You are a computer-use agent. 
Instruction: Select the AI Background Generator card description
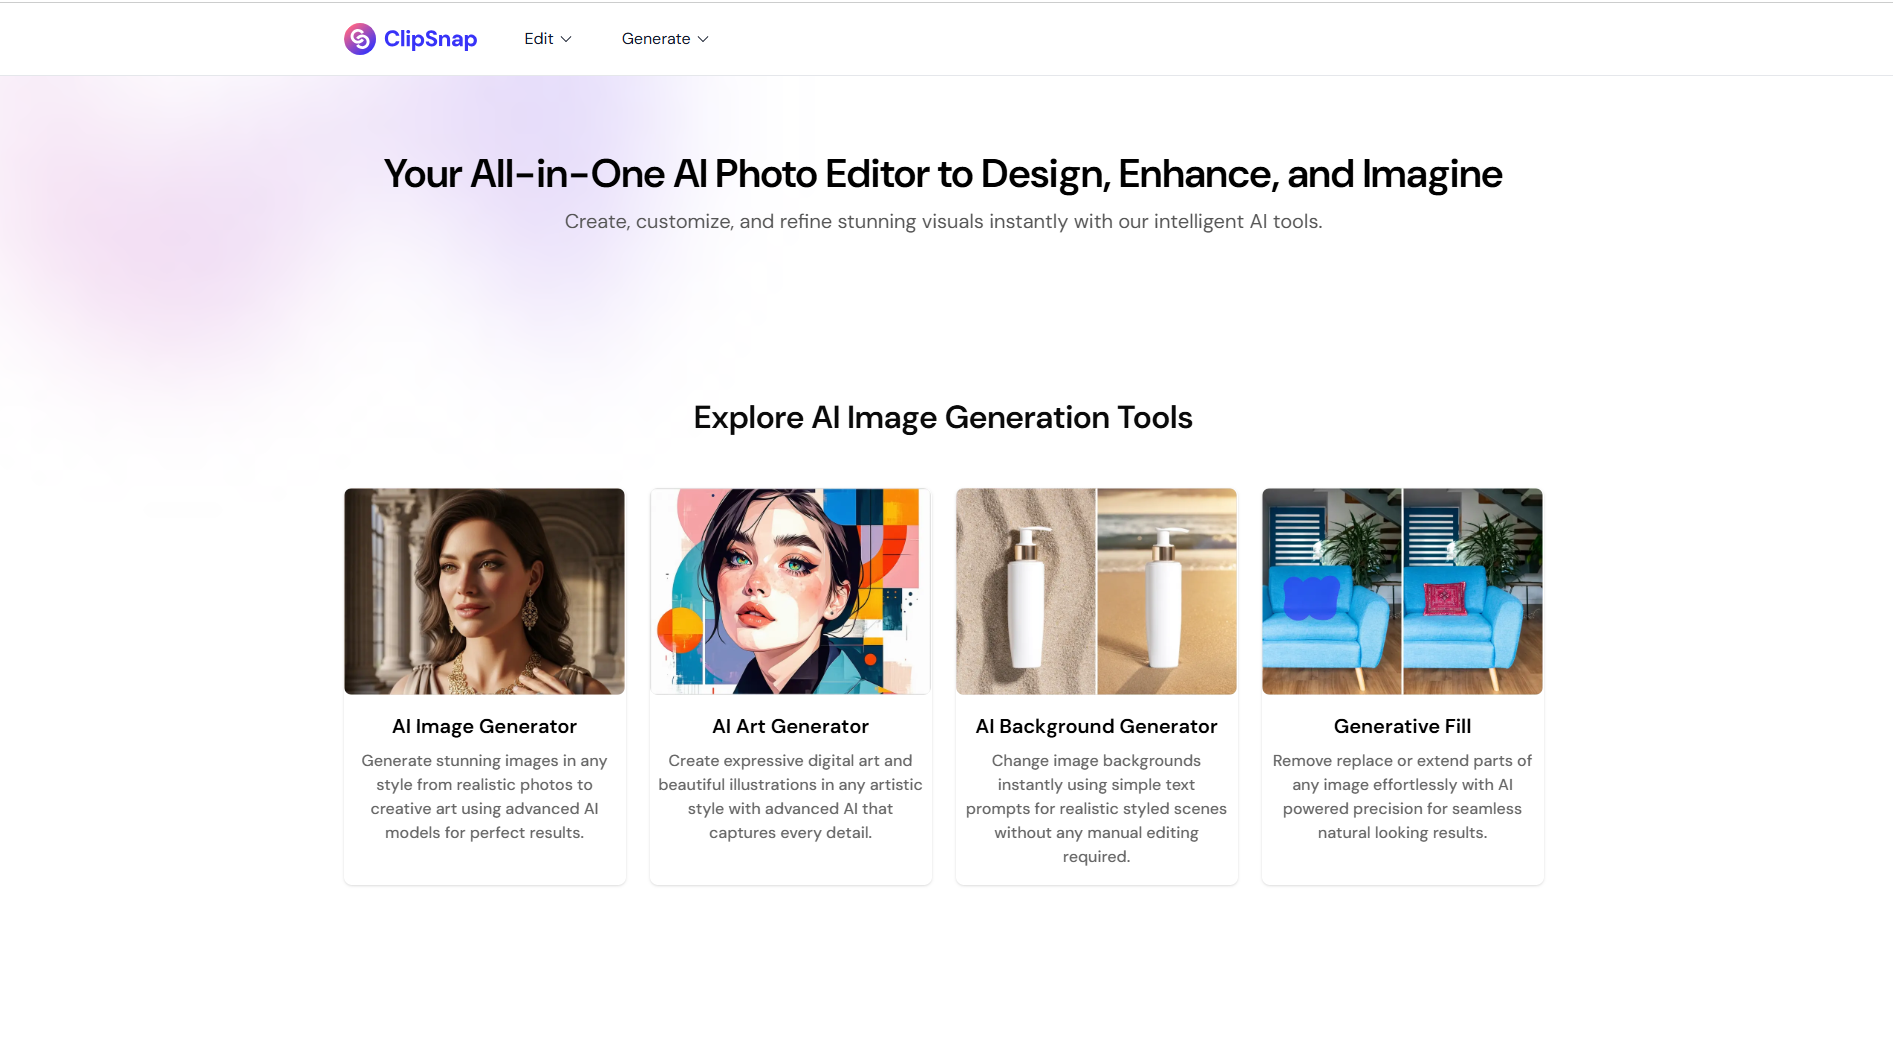[x=1096, y=809]
